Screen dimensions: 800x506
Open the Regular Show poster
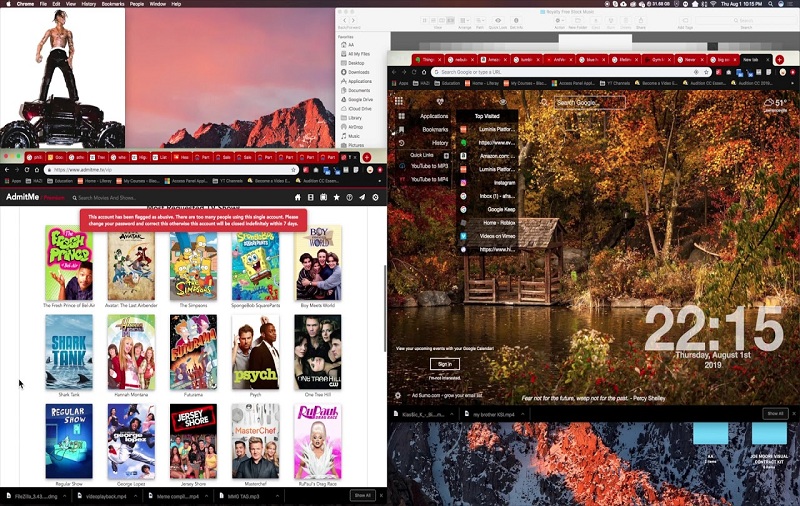[69, 441]
